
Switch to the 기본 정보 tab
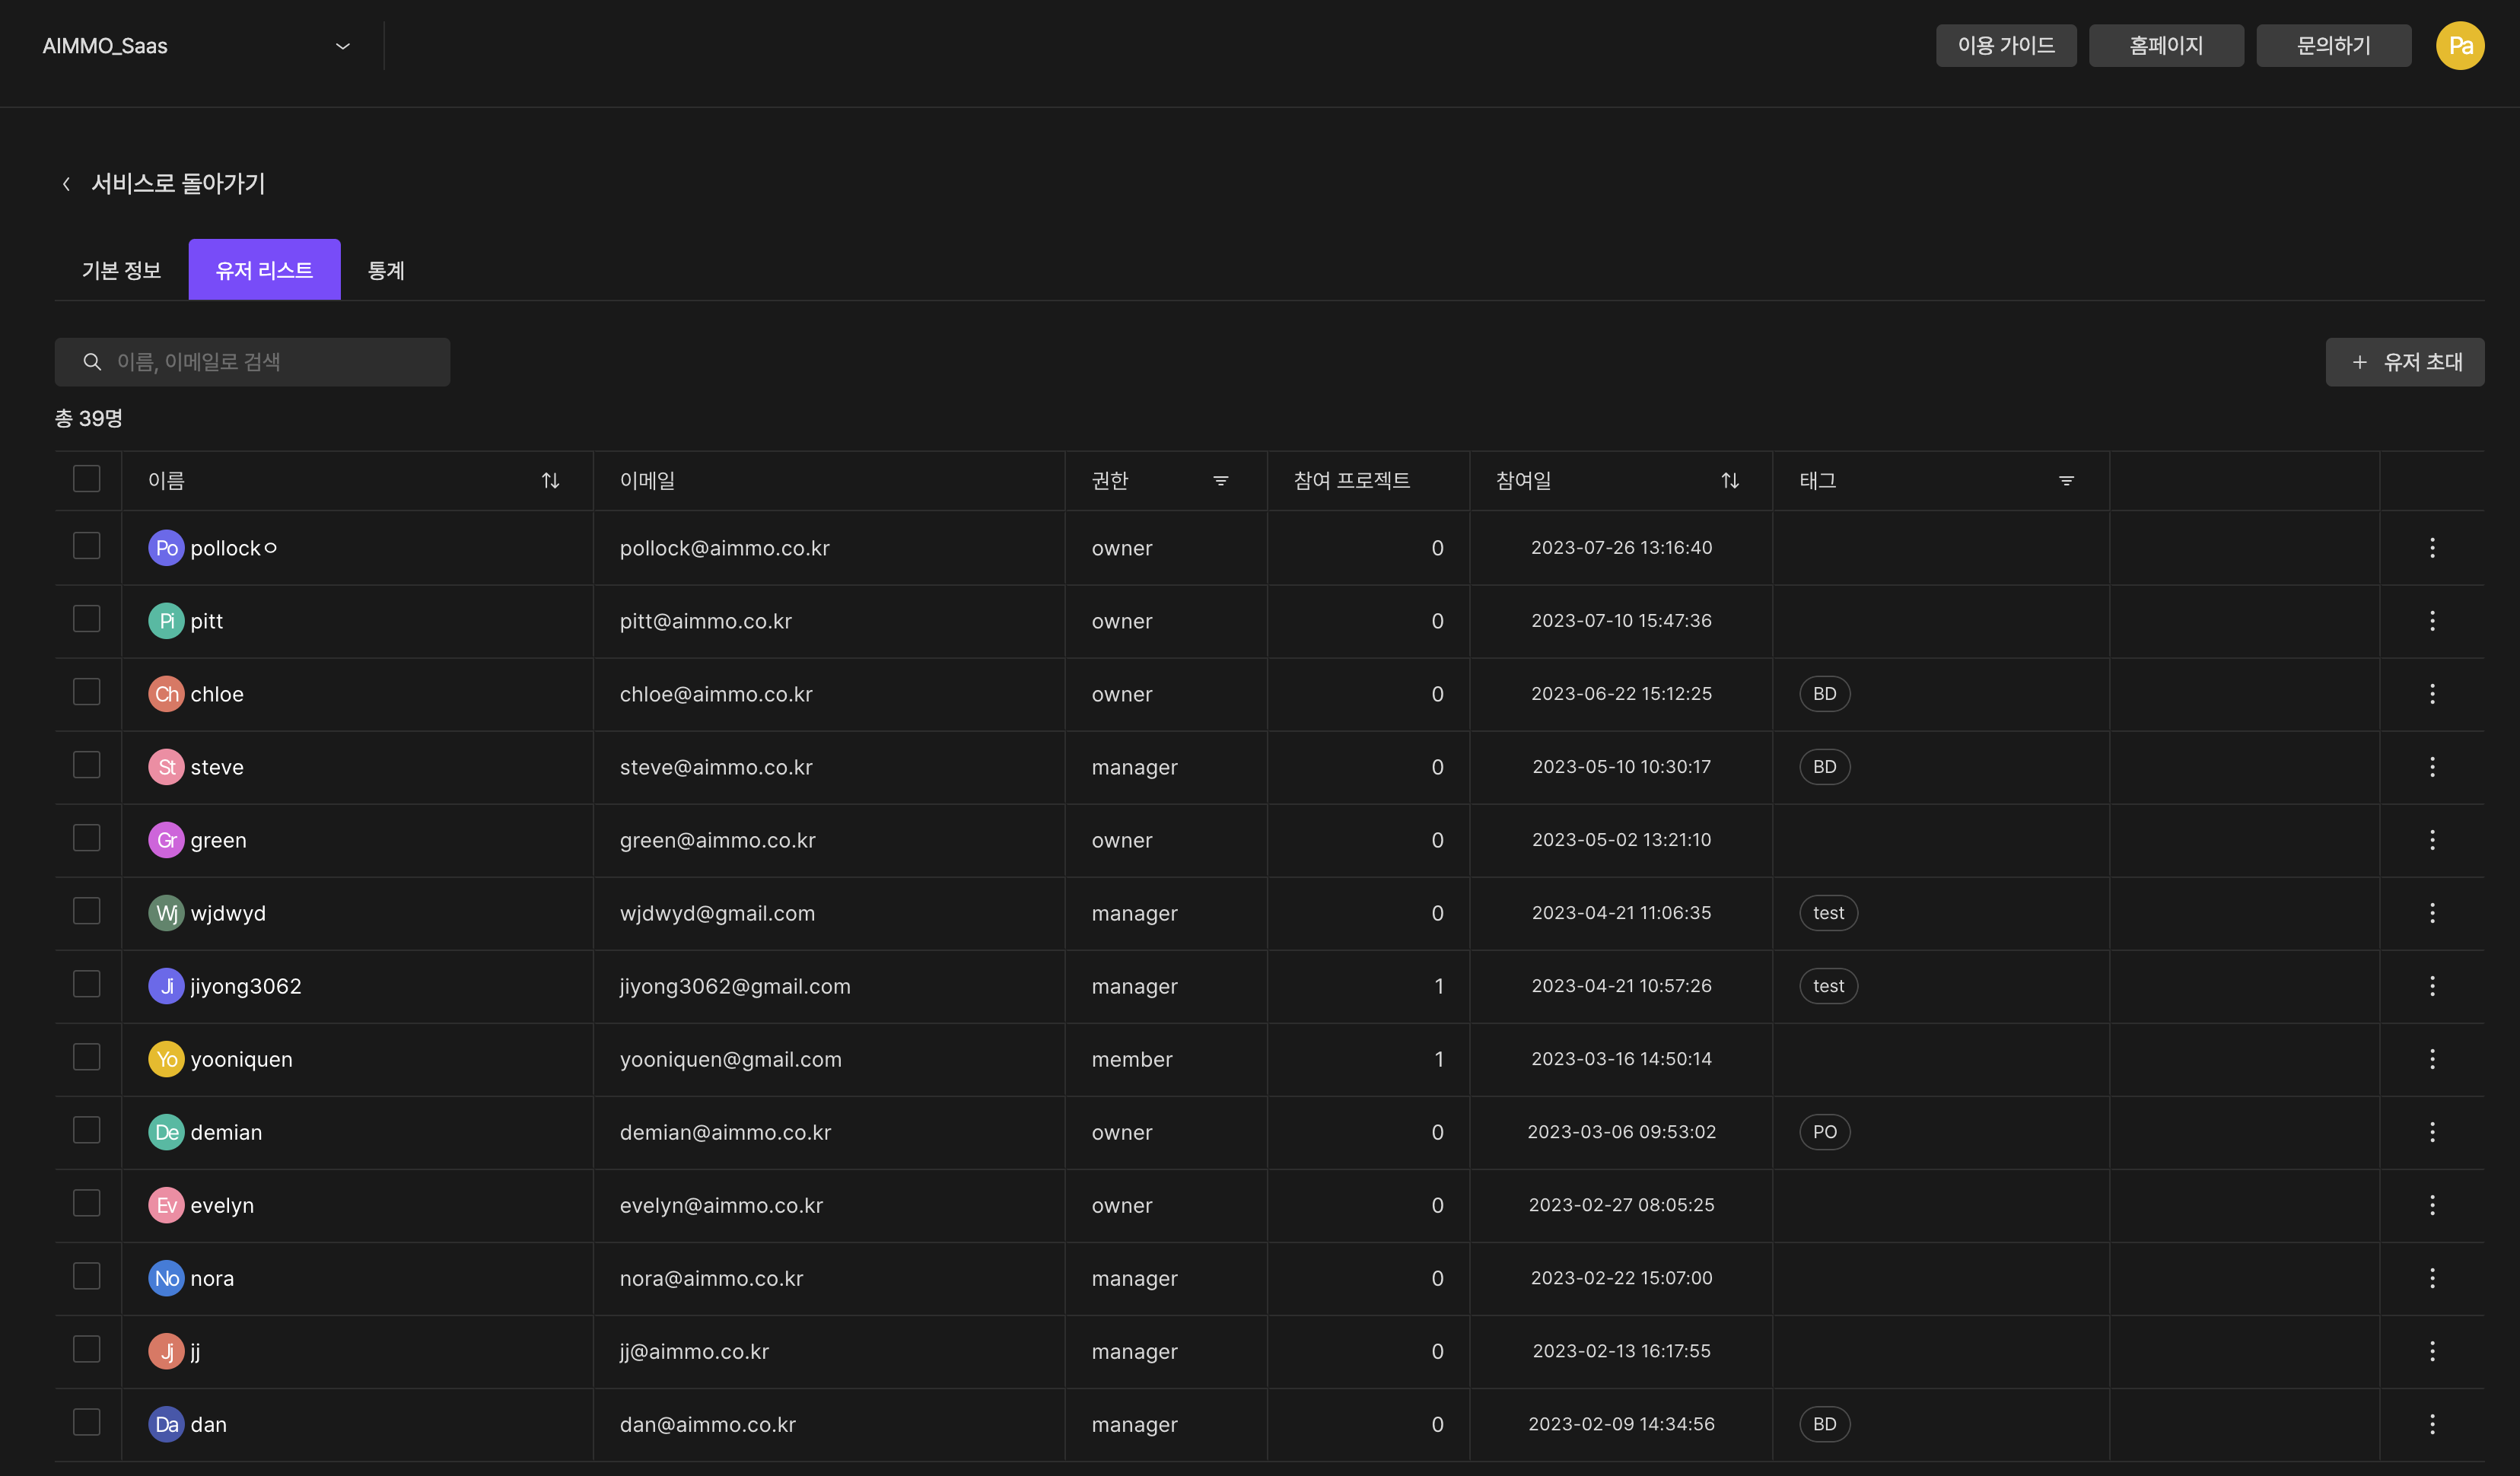pos(121,270)
